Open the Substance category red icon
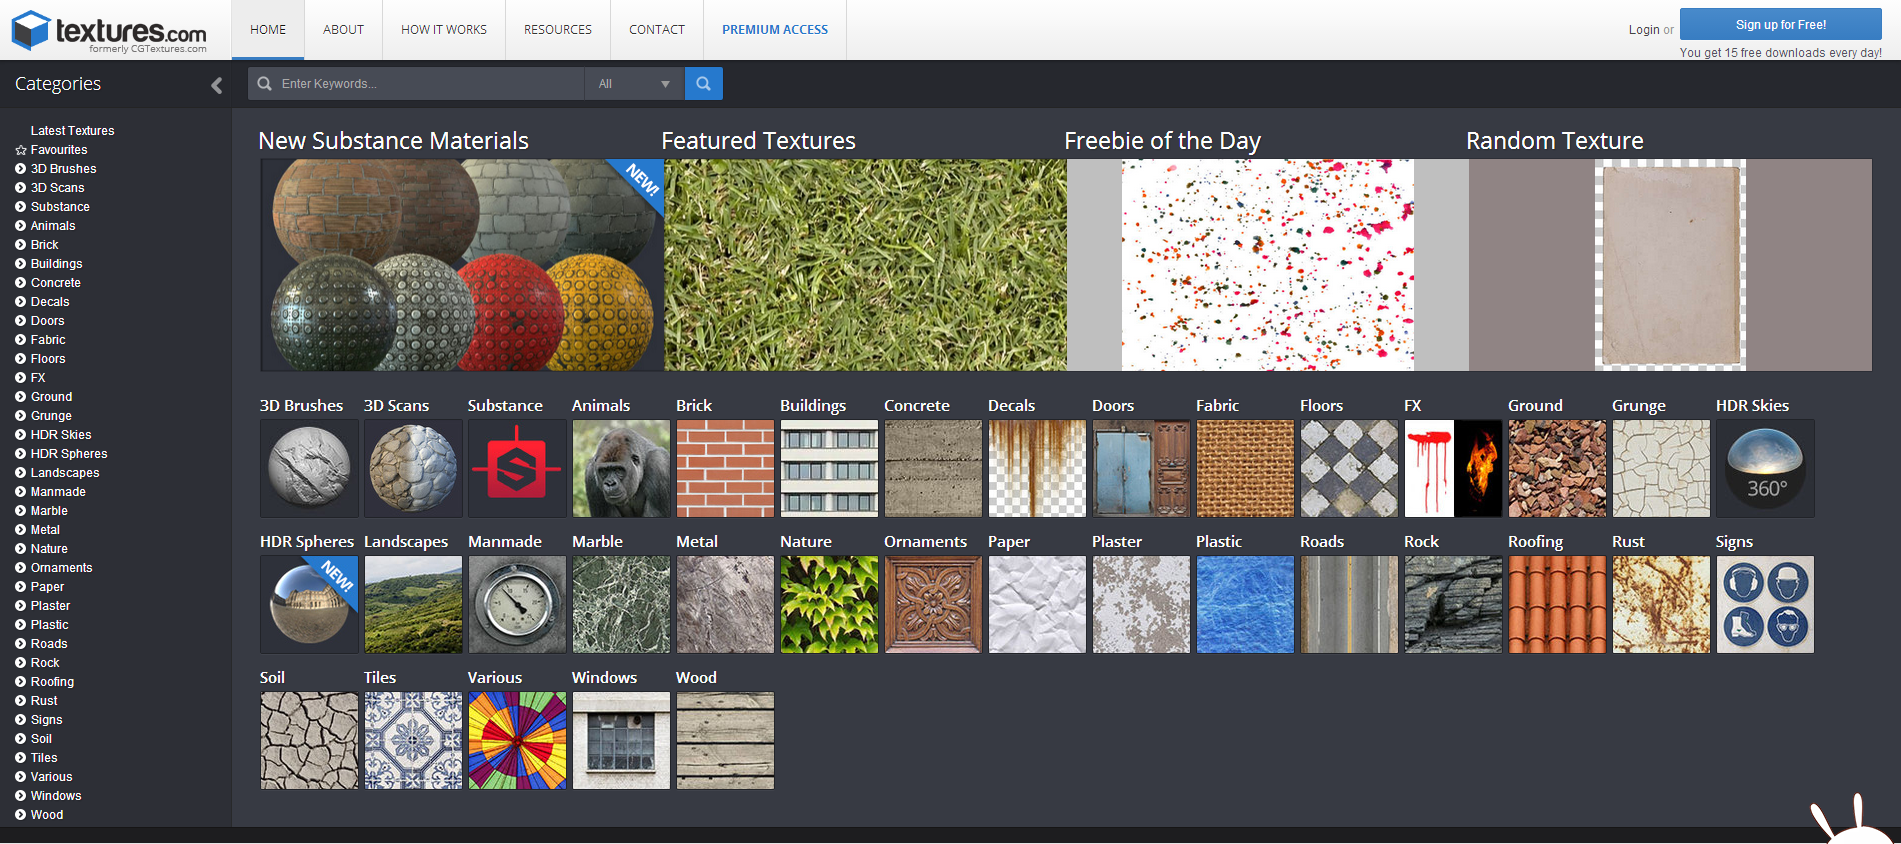Image resolution: width=1901 pixels, height=844 pixels. tap(517, 468)
